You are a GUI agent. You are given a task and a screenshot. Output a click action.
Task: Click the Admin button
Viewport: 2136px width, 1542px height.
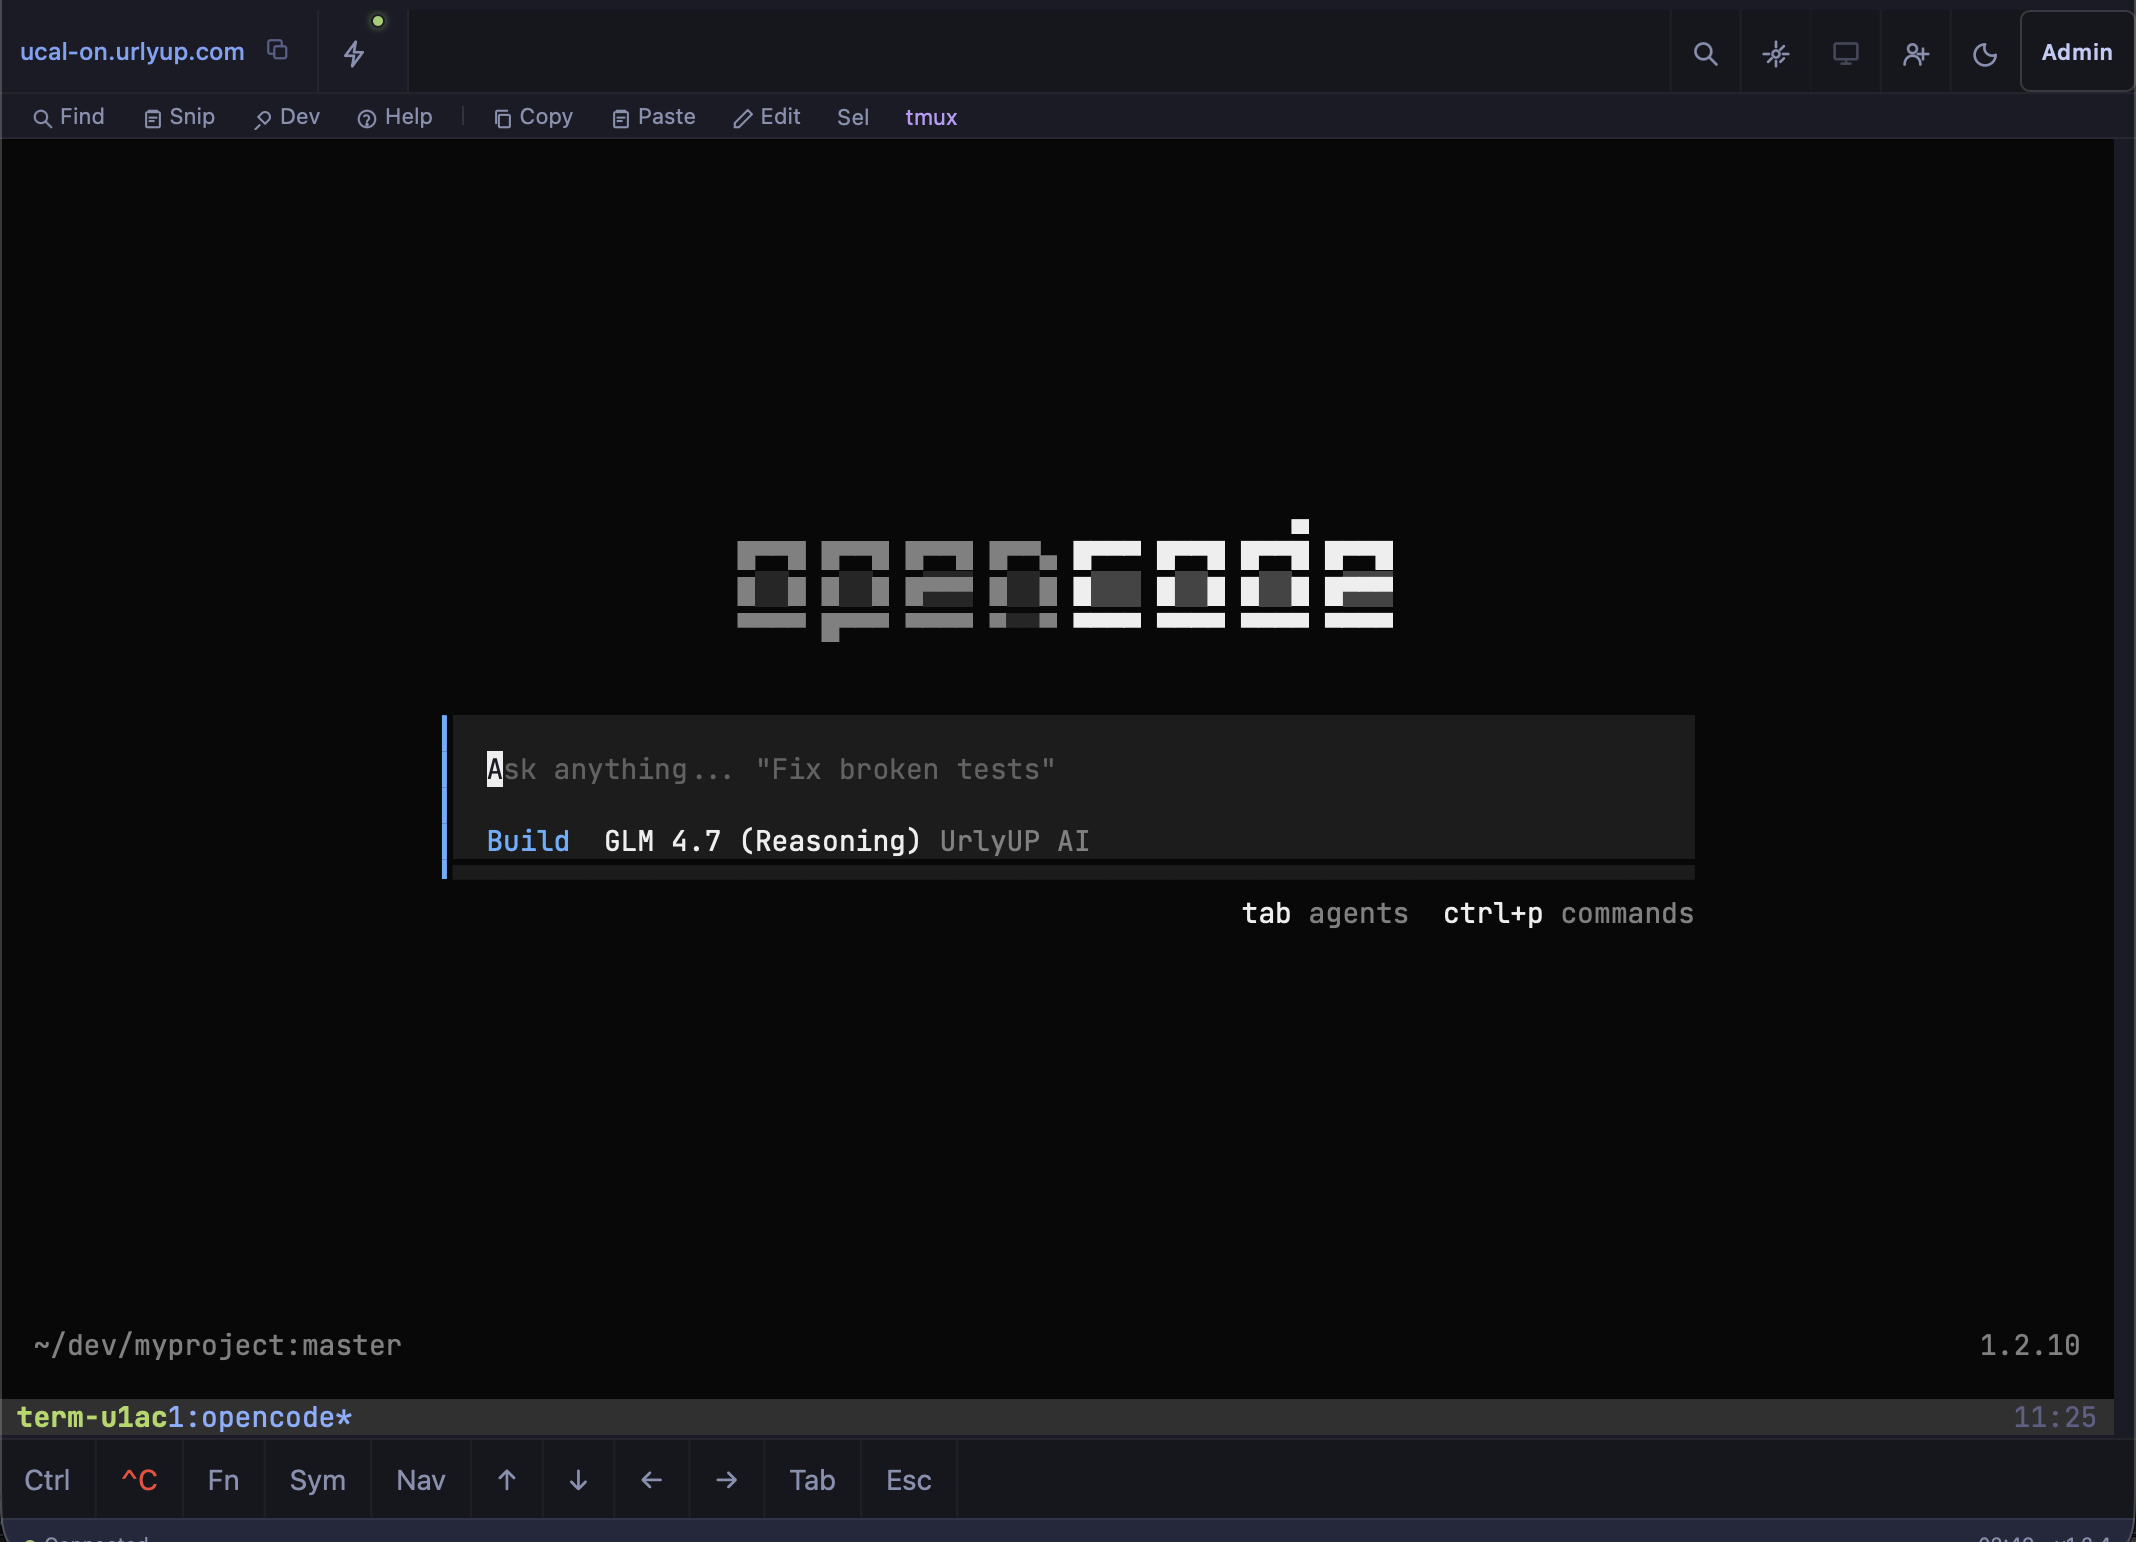pos(2076,52)
